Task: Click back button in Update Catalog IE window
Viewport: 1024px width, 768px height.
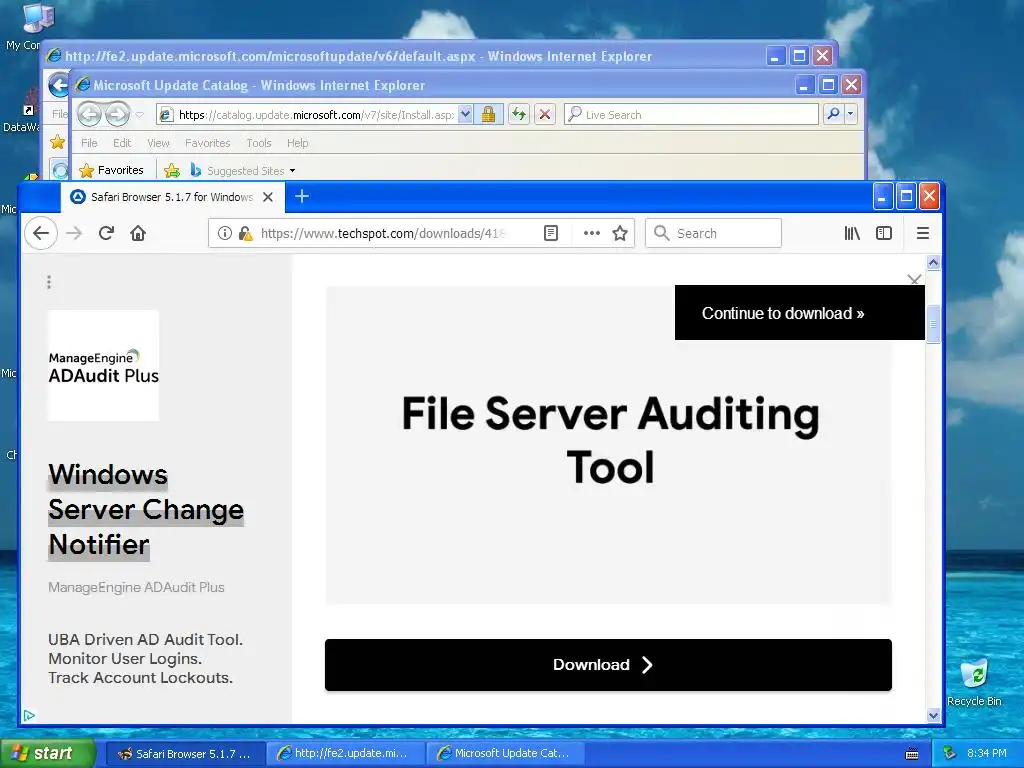Action: (89, 114)
